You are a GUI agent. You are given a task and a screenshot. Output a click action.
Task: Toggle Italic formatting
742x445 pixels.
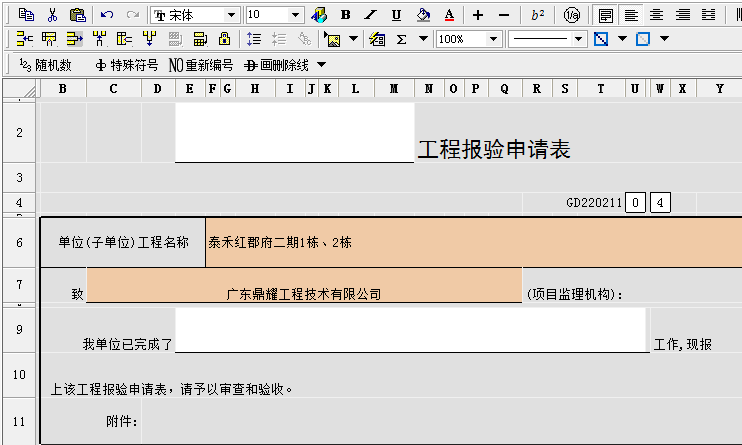371,15
